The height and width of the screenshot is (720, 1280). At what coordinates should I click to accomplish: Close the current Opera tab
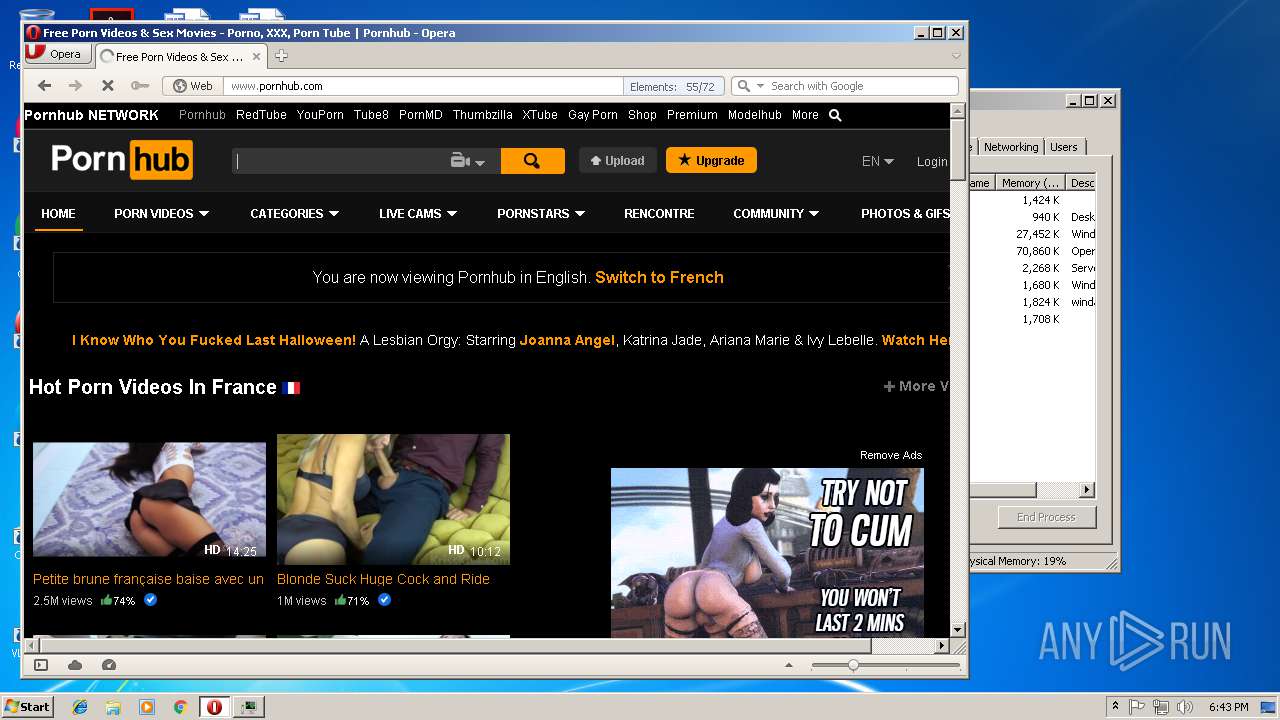click(257, 57)
